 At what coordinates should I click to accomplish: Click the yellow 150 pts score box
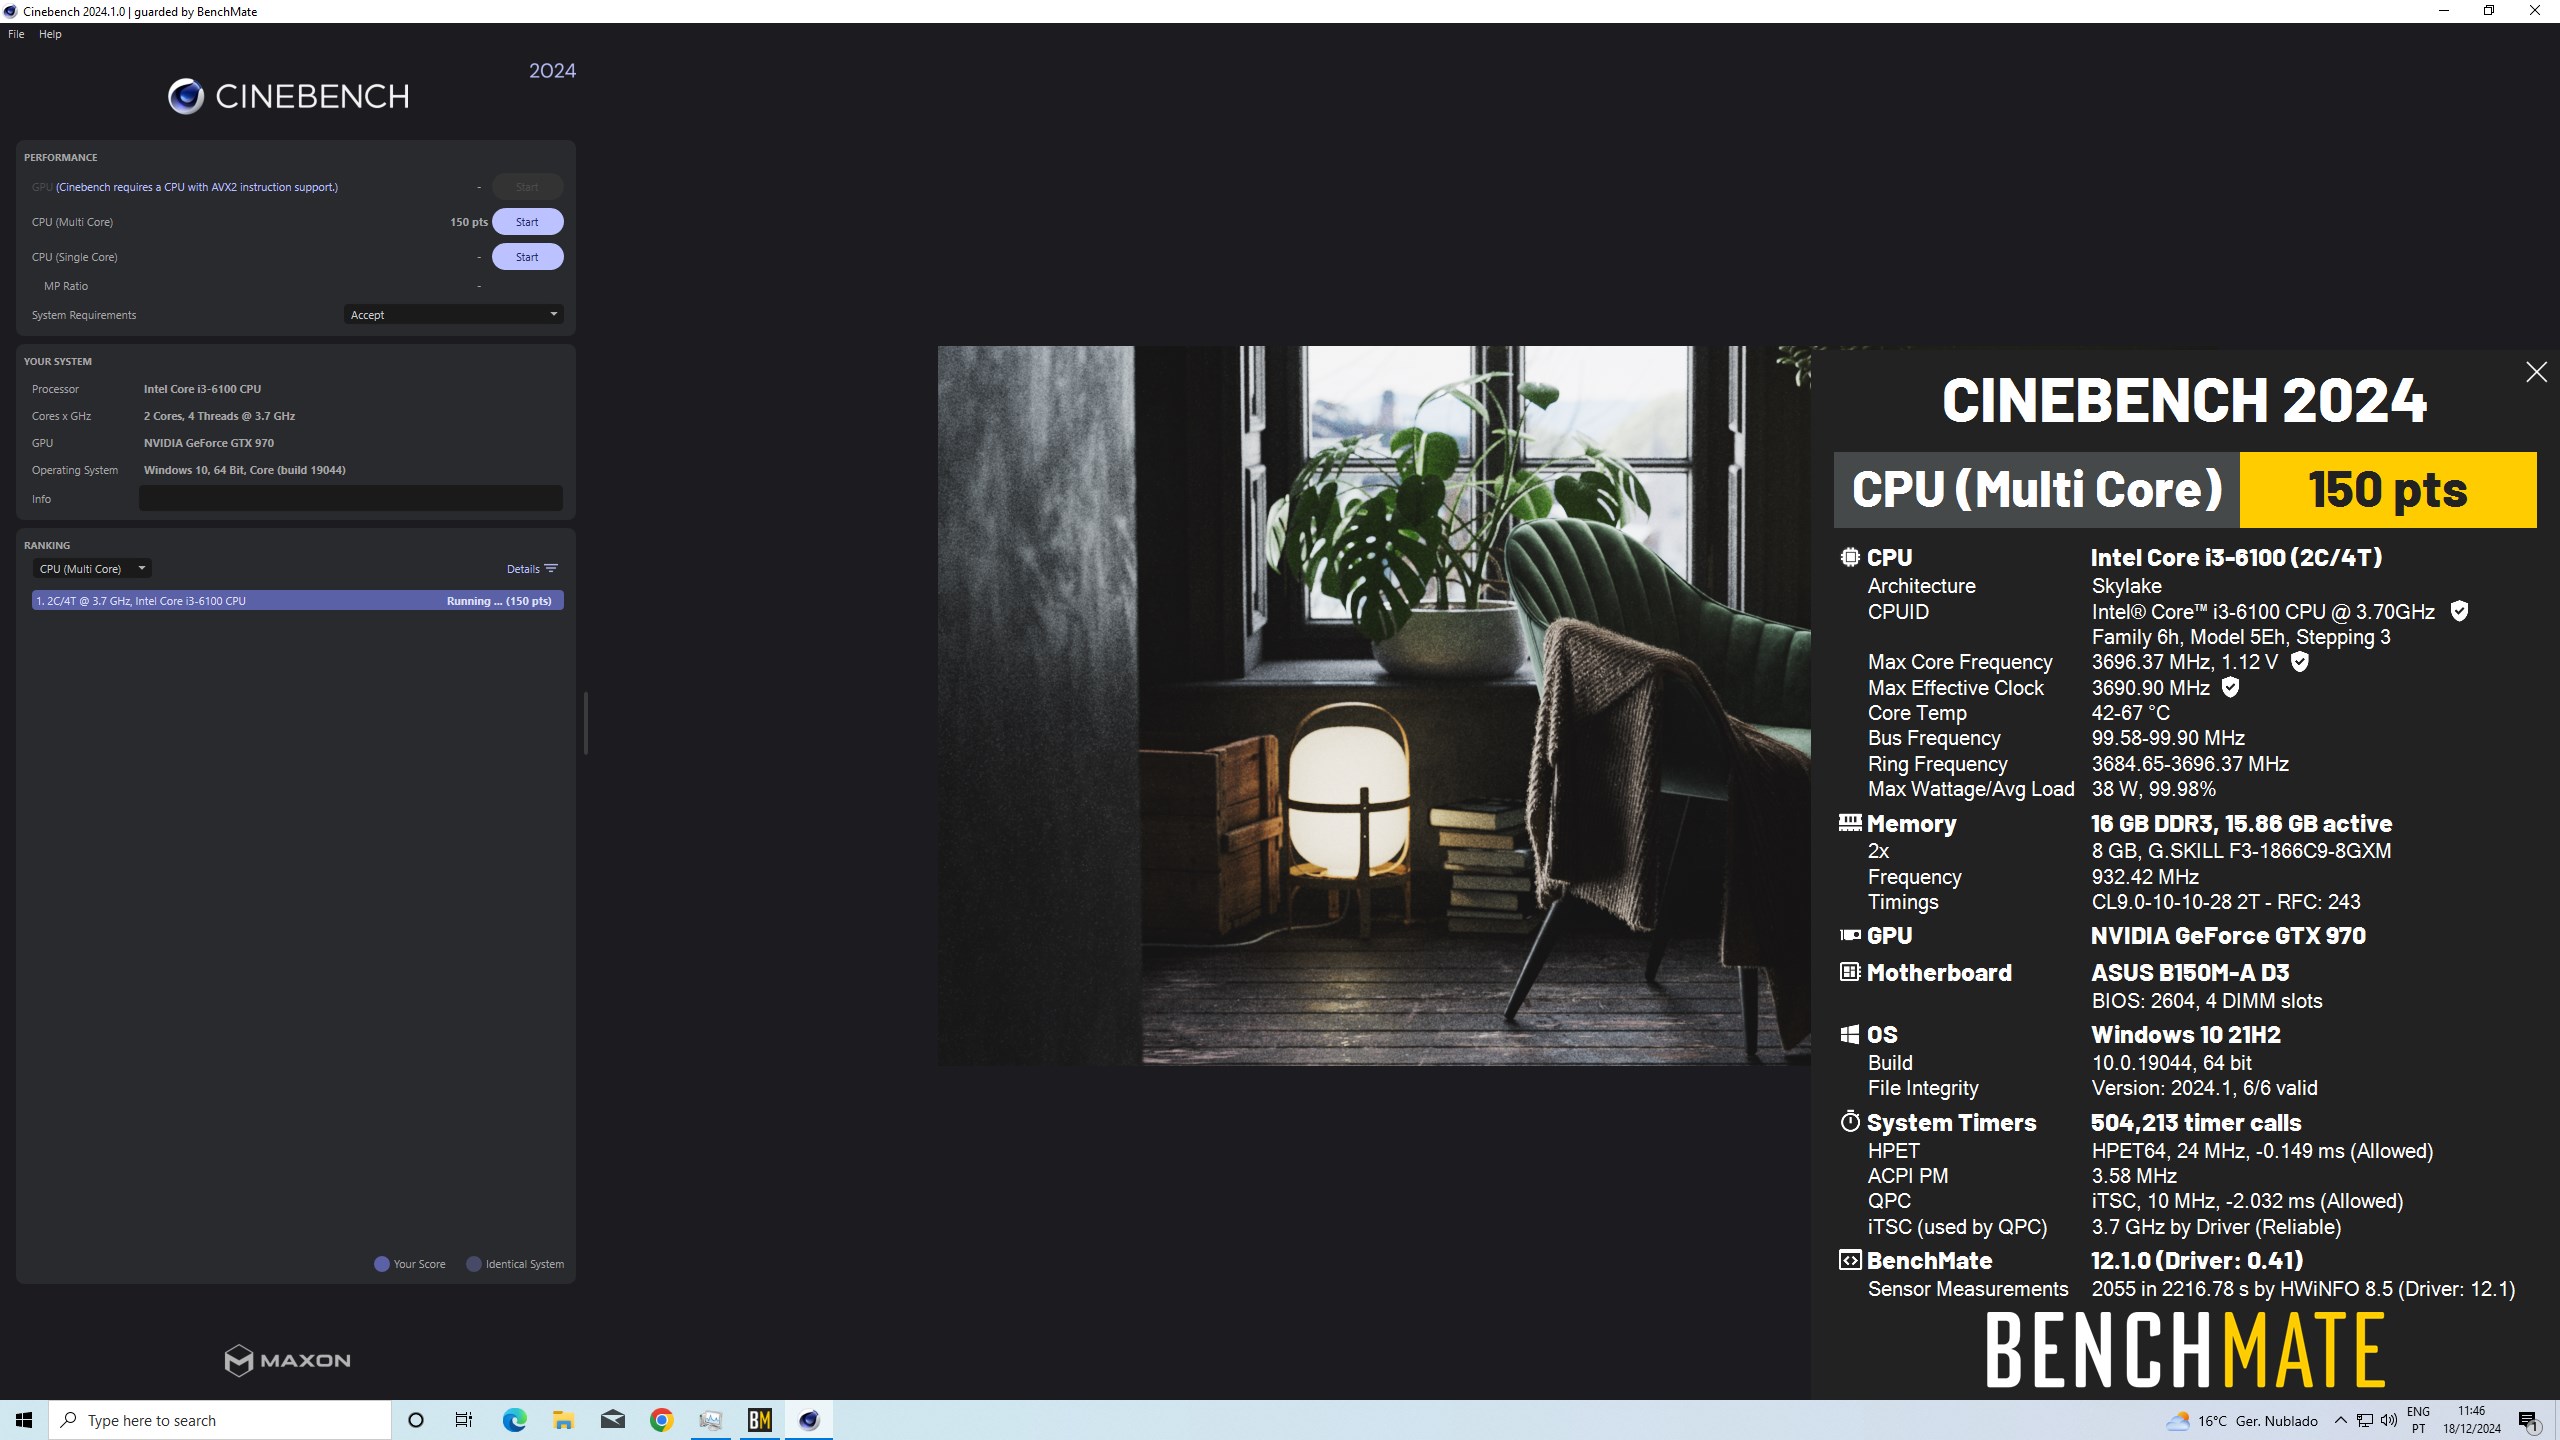2387,489
